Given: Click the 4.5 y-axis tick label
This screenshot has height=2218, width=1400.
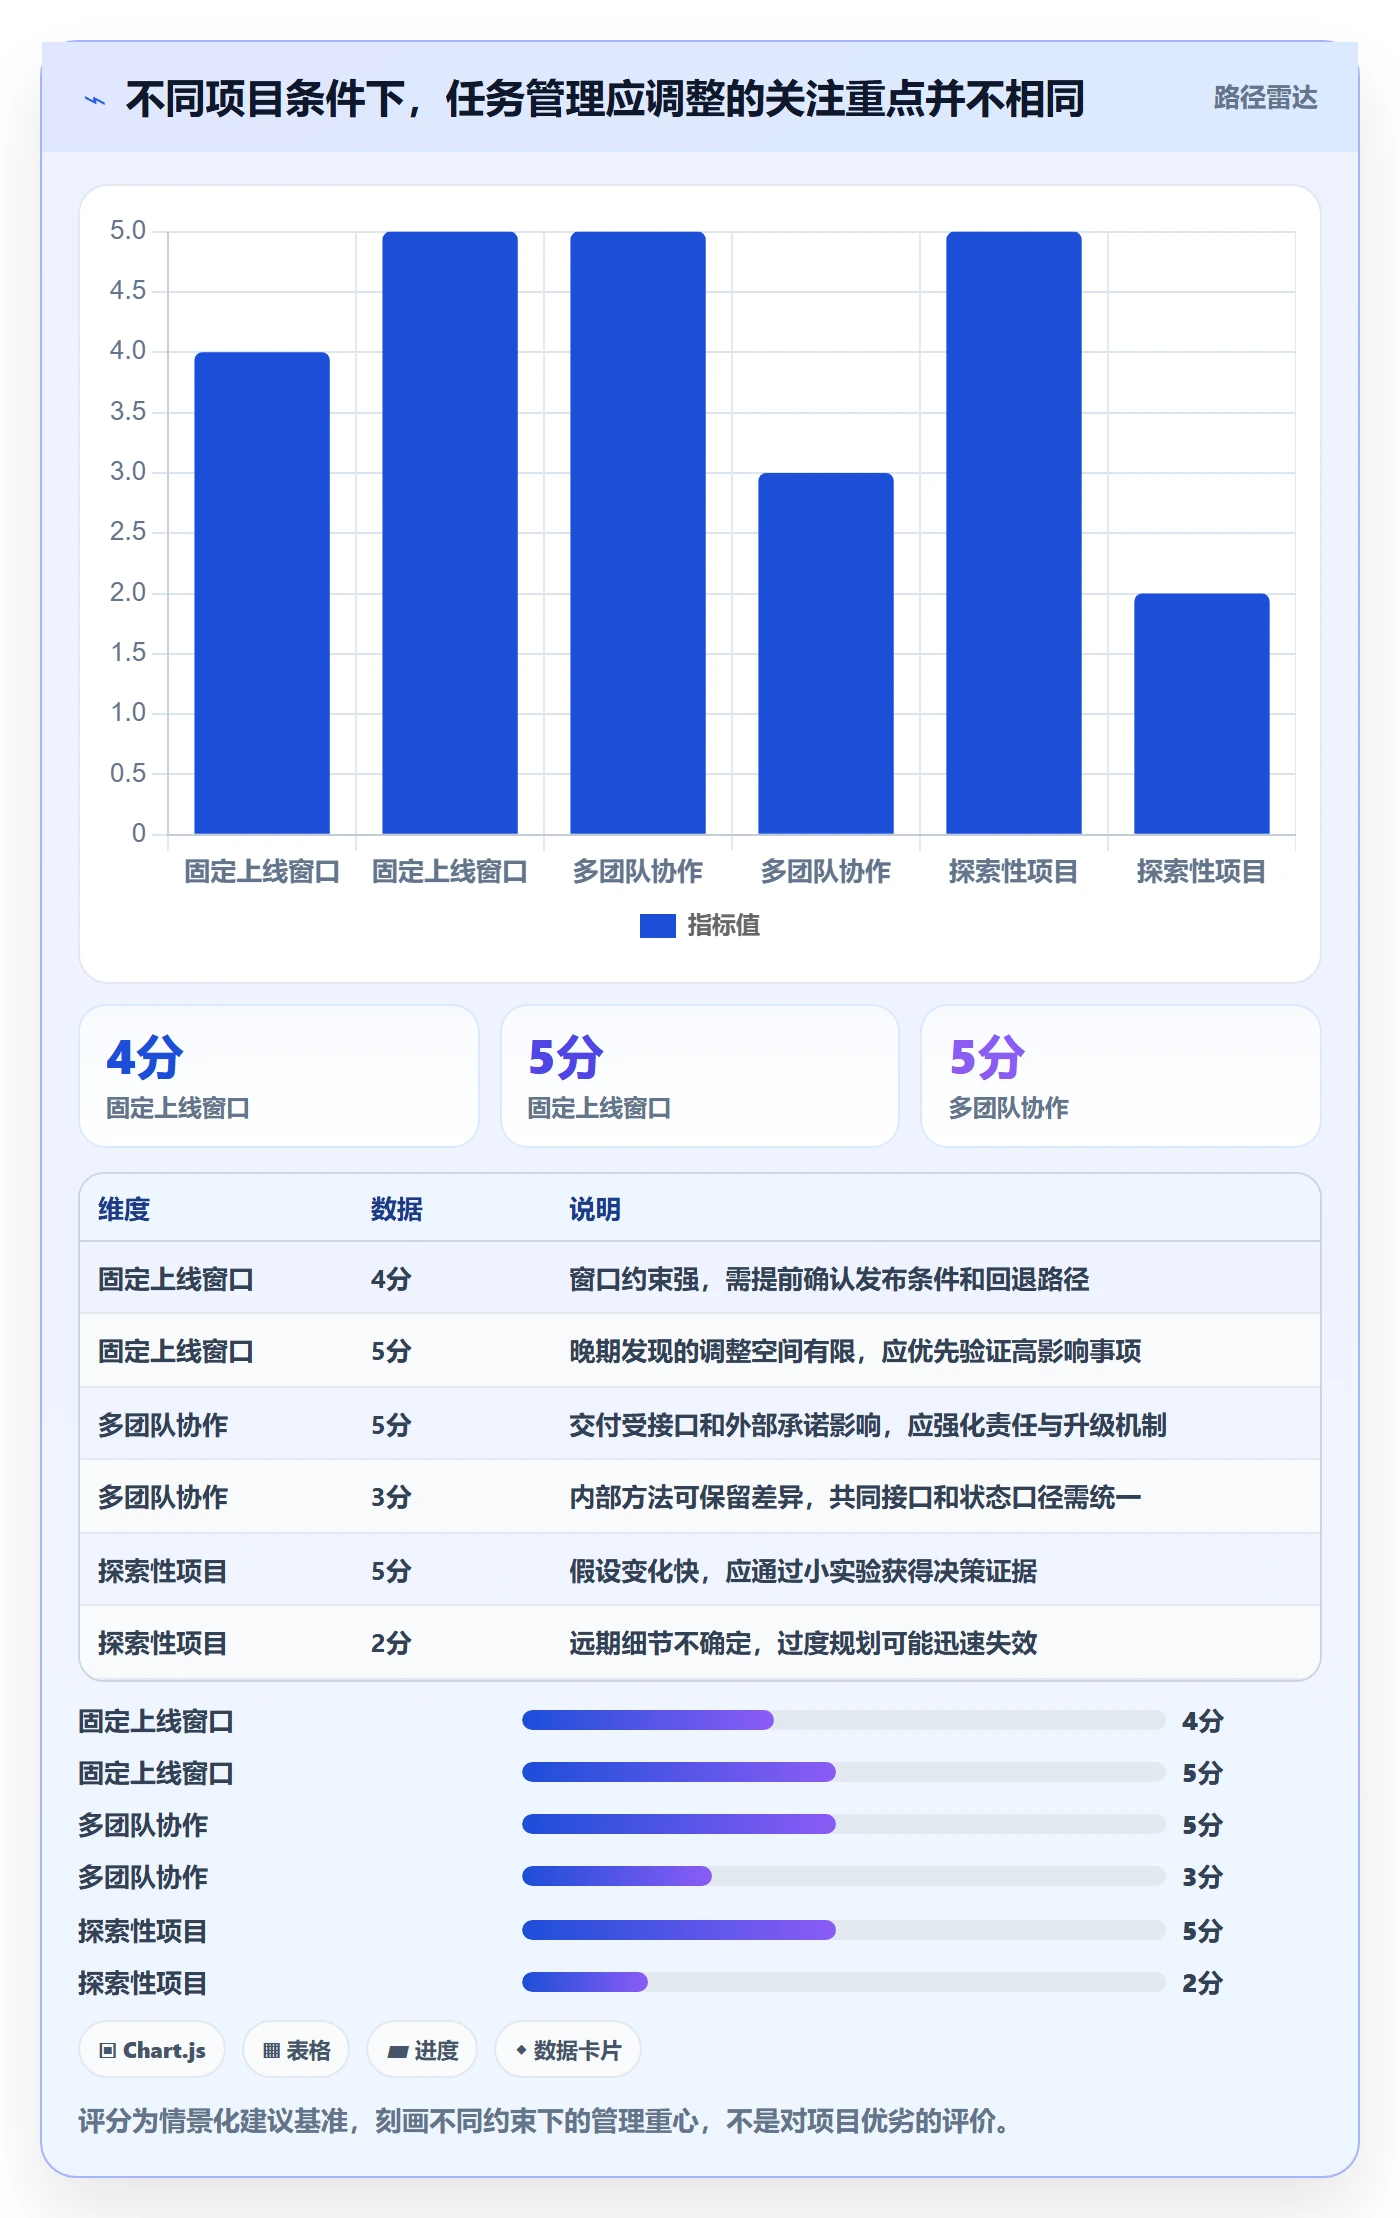Looking at the screenshot, I should click(x=128, y=291).
